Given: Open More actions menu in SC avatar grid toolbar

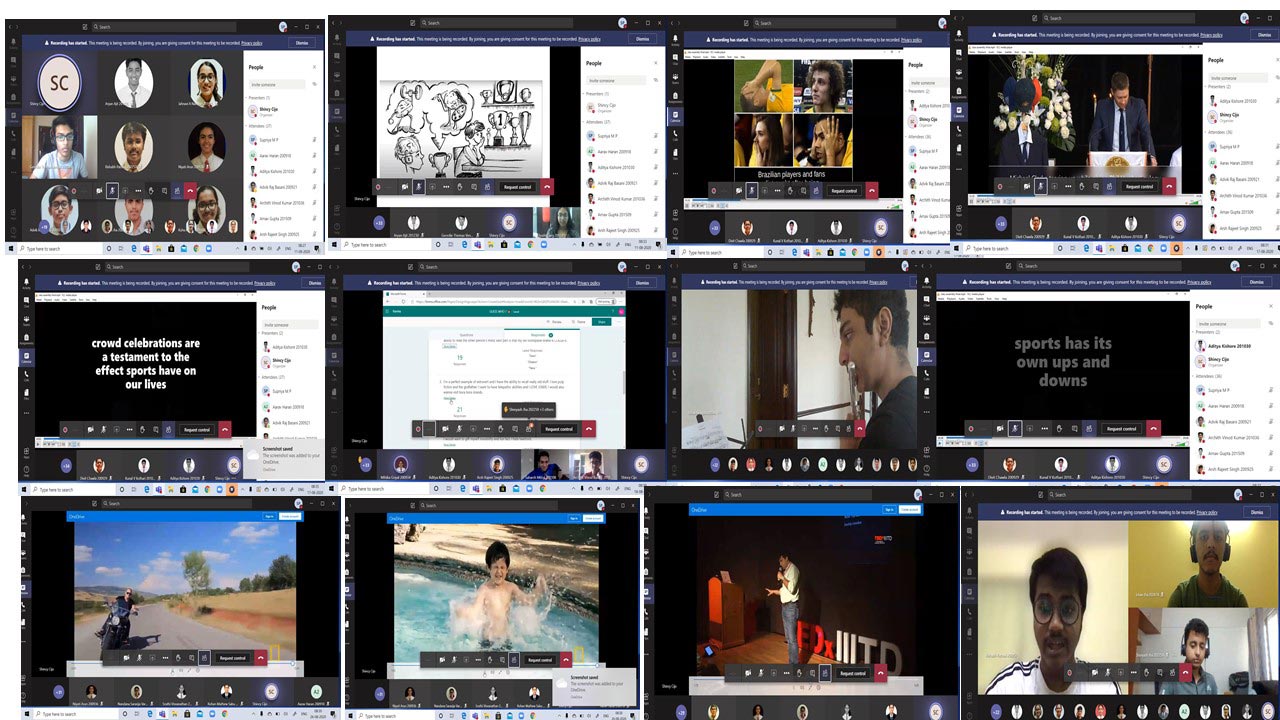Looking at the screenshot, I should tap(138, 190).
